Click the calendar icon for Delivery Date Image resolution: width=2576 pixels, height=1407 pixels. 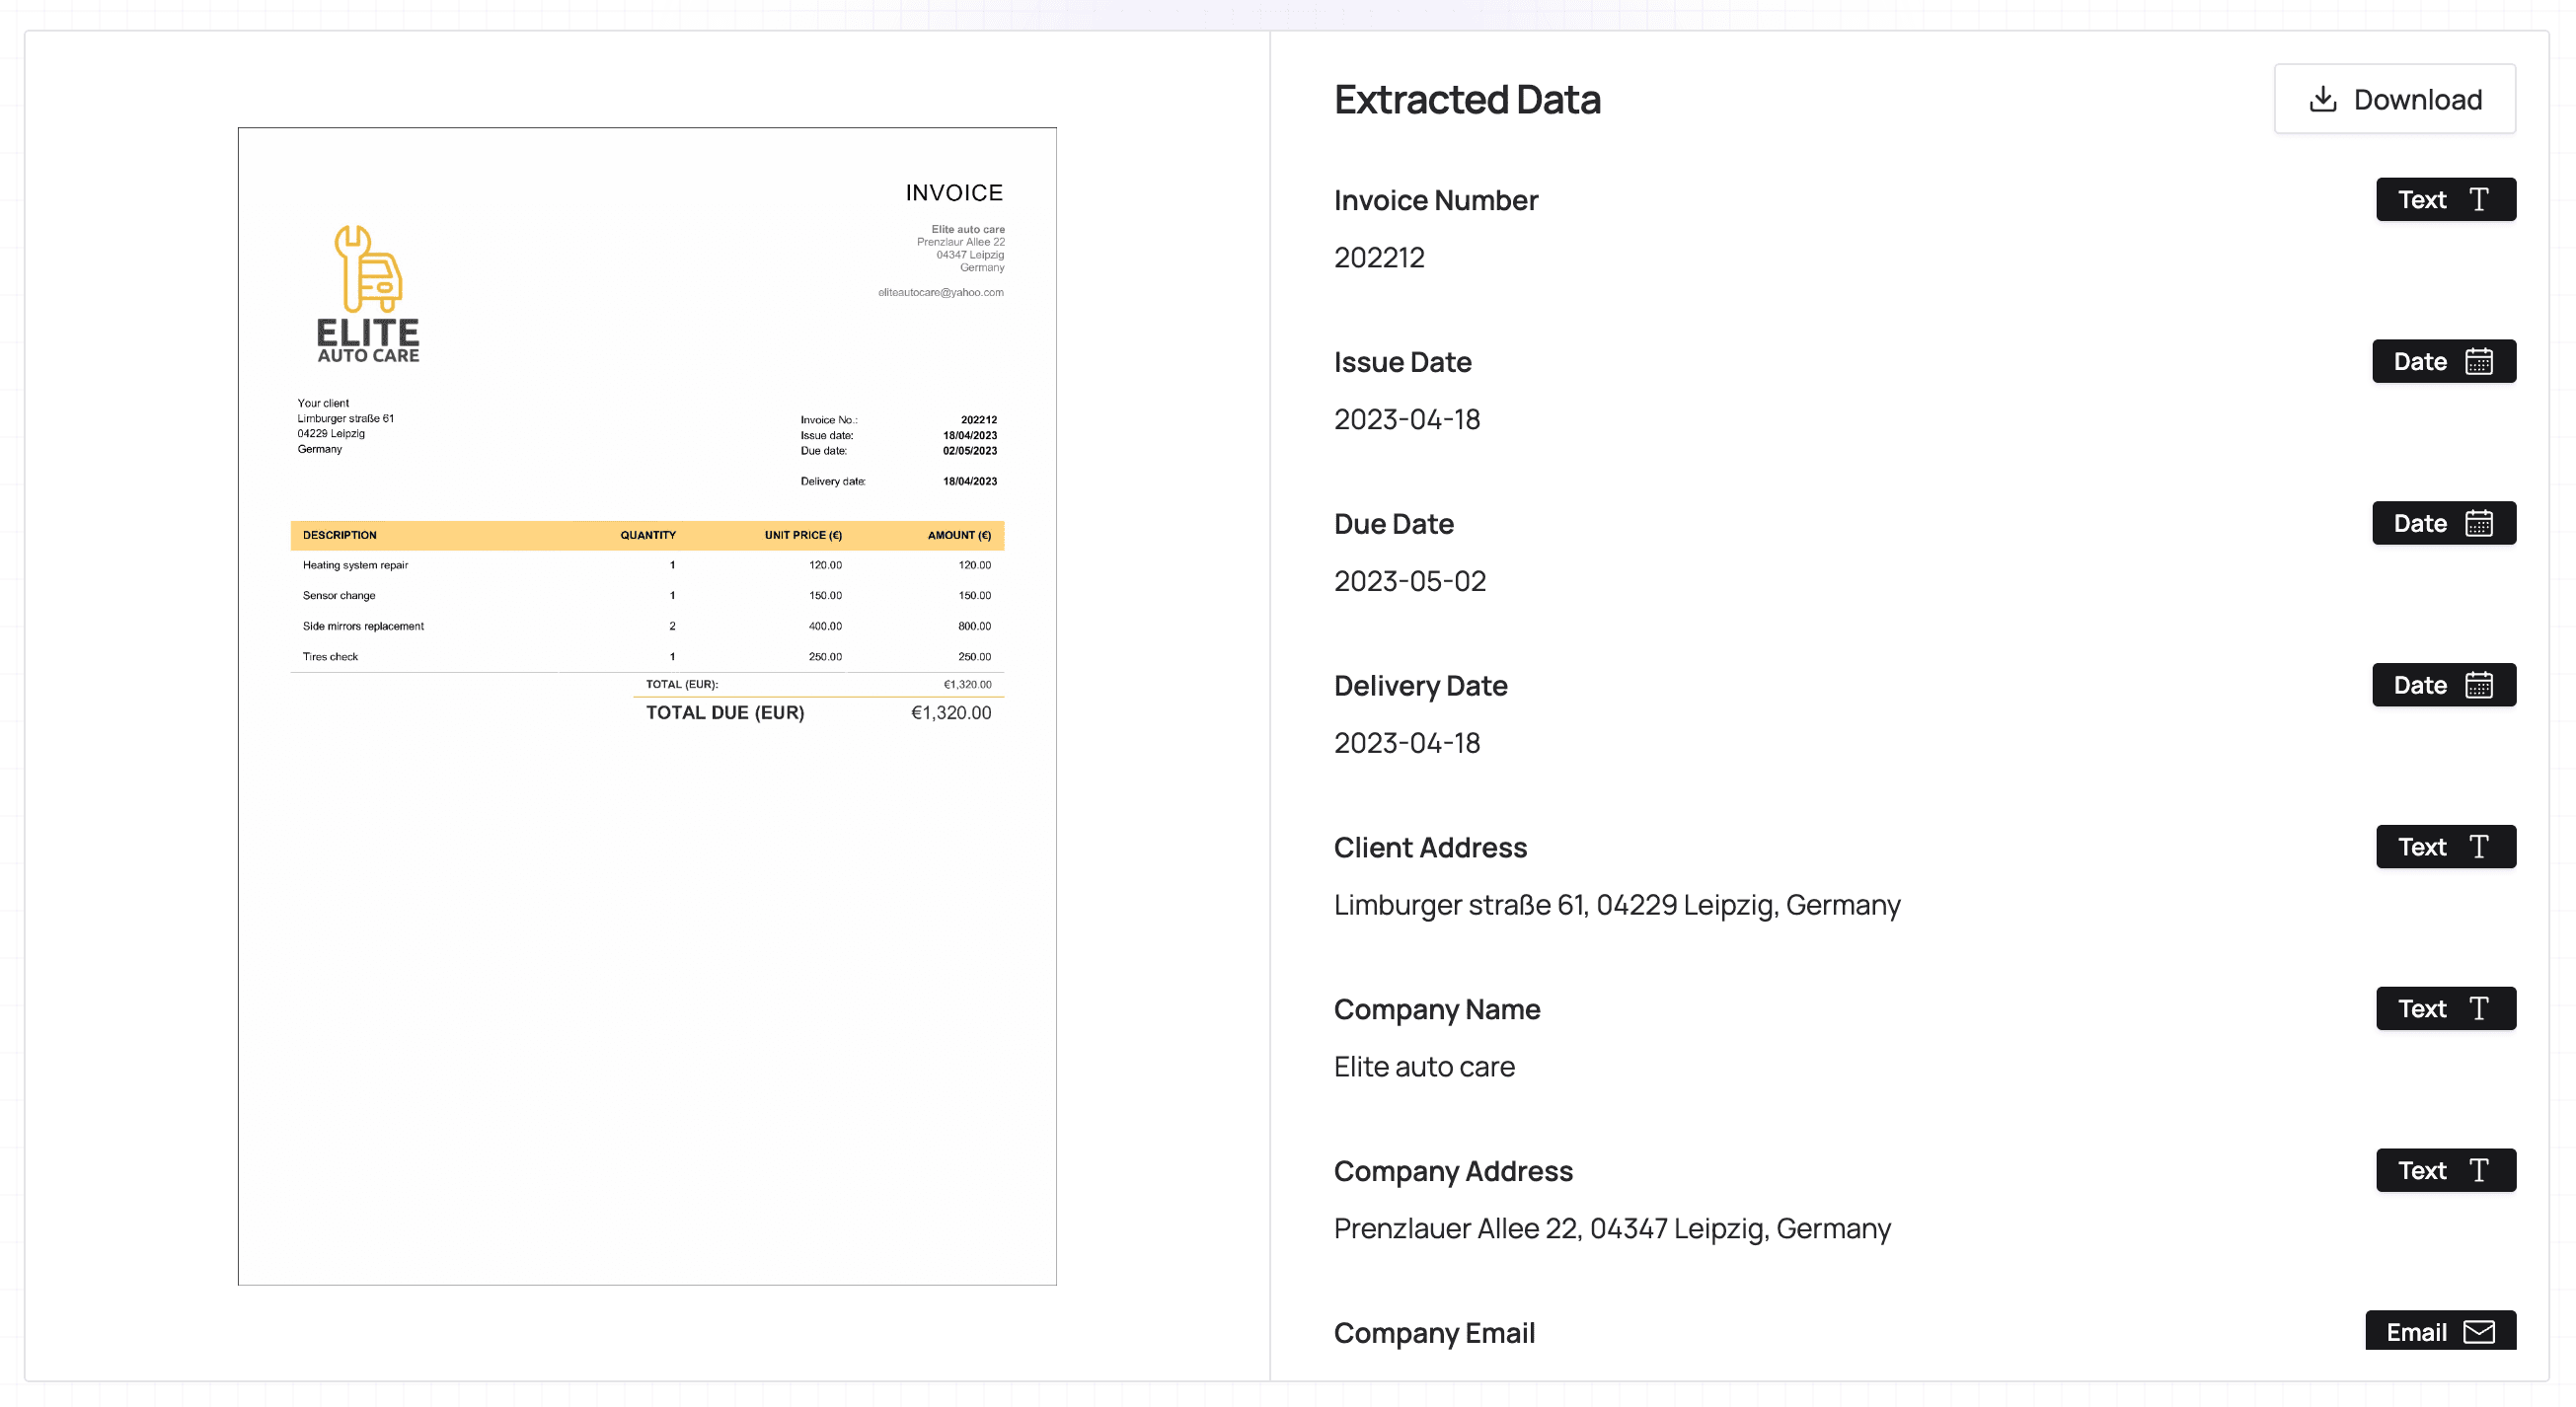click(2479, 686)
